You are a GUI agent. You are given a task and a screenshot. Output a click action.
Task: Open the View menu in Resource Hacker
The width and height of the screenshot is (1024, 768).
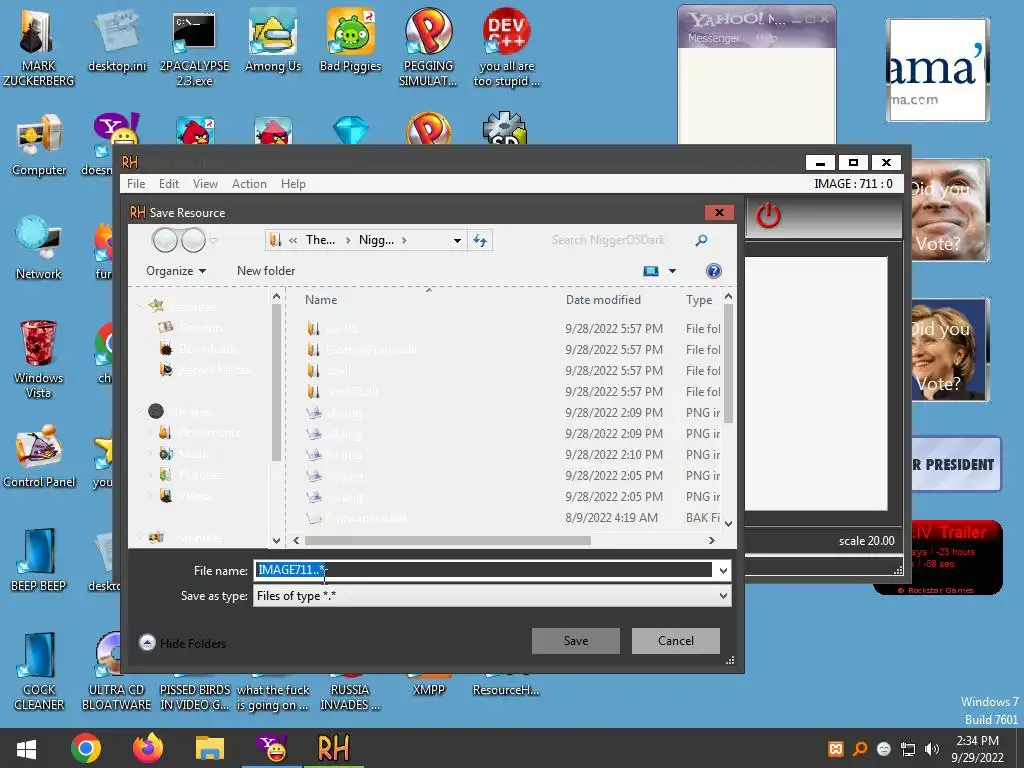pos(205,184)
